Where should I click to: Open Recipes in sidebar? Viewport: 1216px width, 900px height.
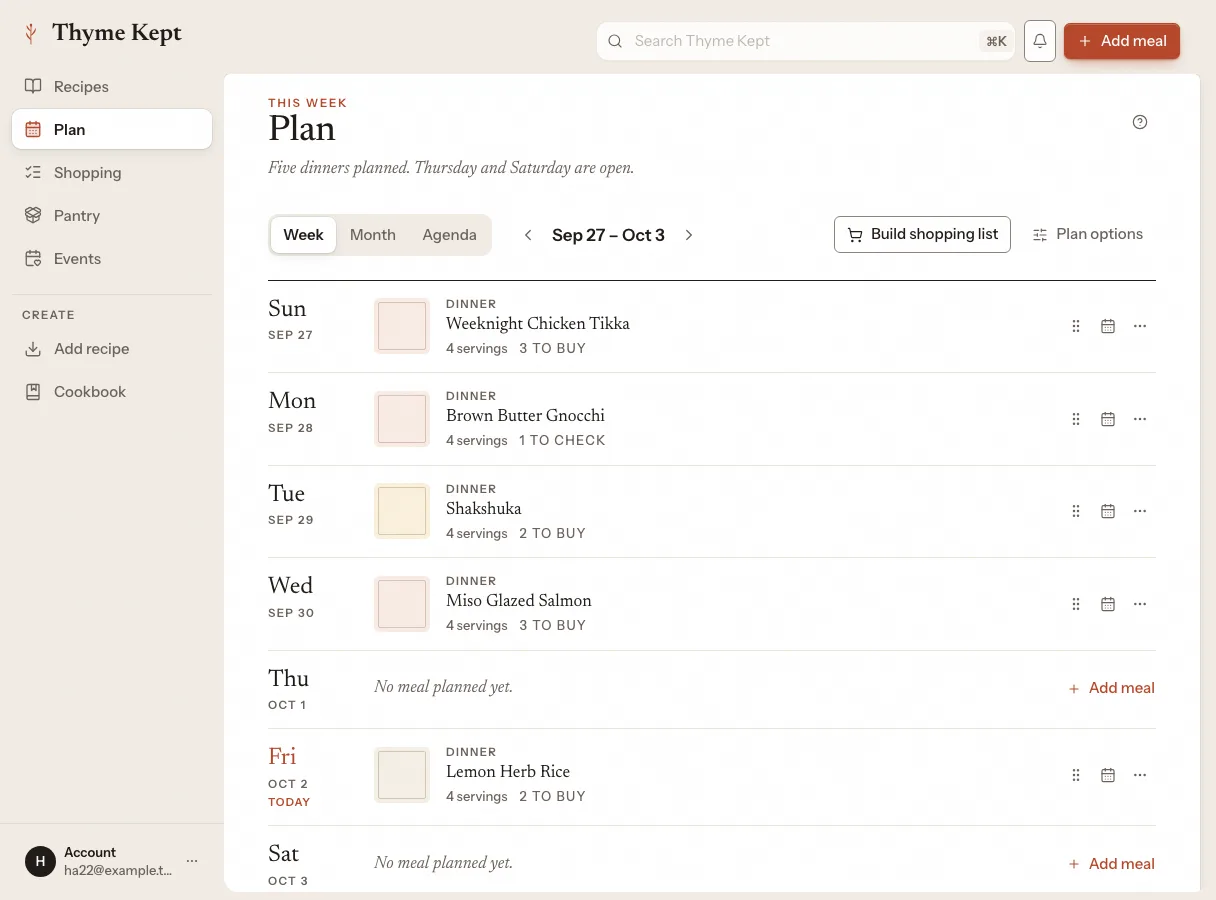click(x=112, y=87)
